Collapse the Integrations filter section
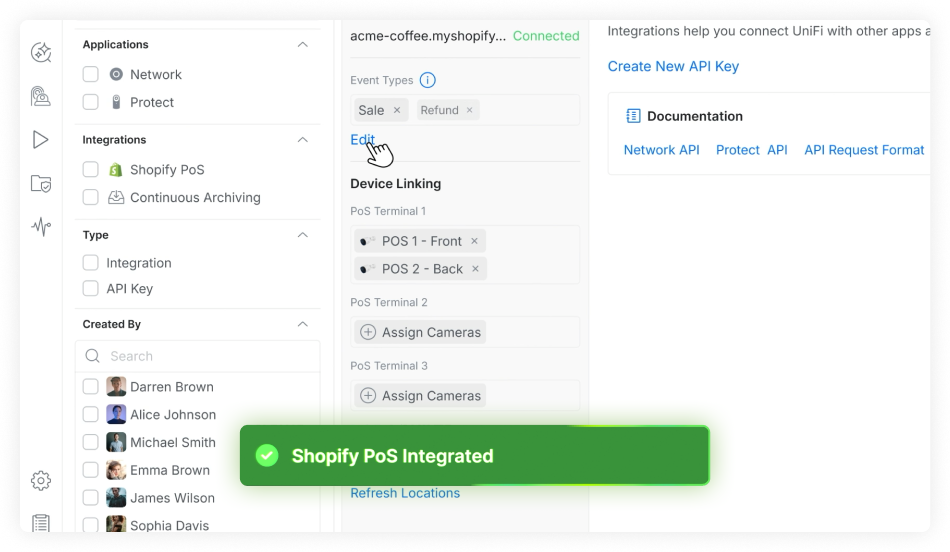The image size is (950, 552). click(303, 140)
